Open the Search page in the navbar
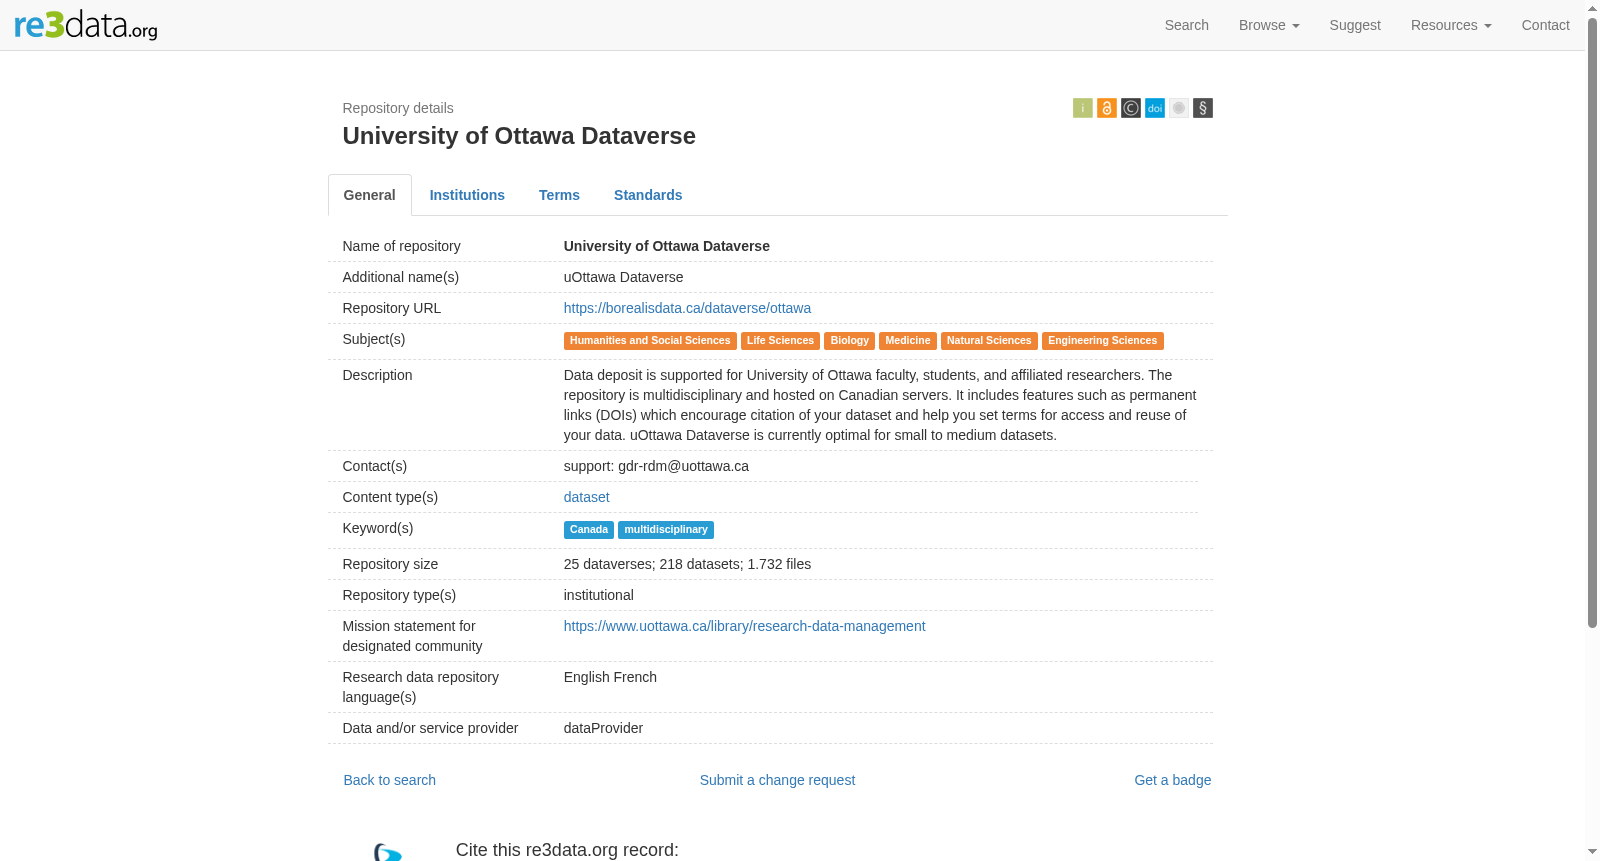Image resolution: width=1600 pixels, height=861 pixels. (x=1187, y=25)
